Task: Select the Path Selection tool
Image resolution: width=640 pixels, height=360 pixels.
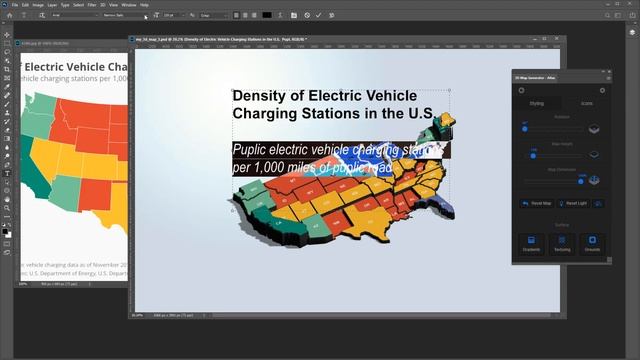Action: click(7, 182)
